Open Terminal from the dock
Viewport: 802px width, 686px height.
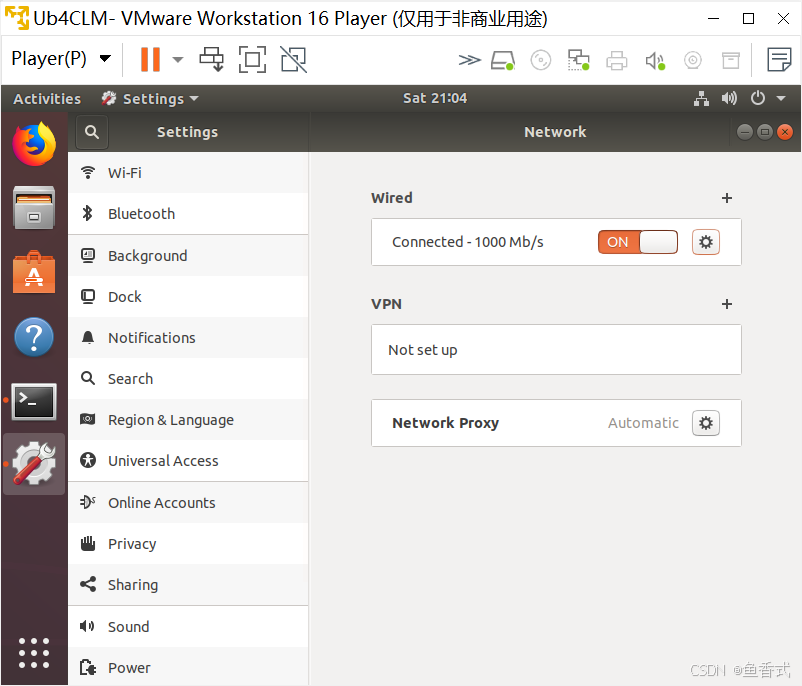pos(34,402)
